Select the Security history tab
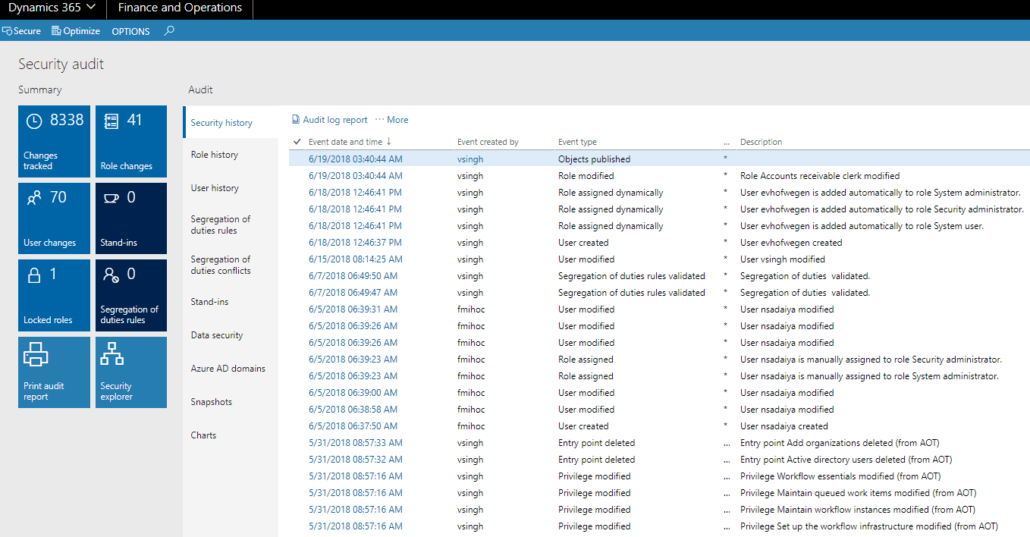 (231, 122)
